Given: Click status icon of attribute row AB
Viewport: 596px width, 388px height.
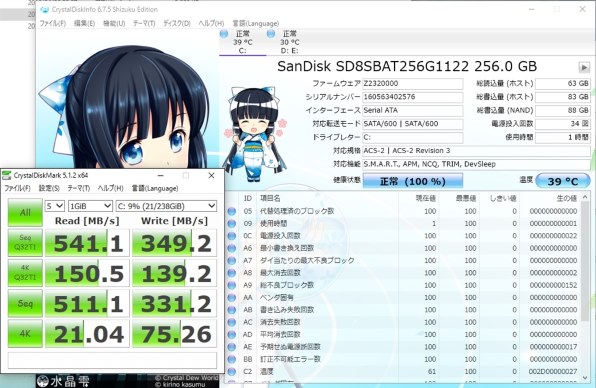Looking at the screenshot, I should [231, 310].
